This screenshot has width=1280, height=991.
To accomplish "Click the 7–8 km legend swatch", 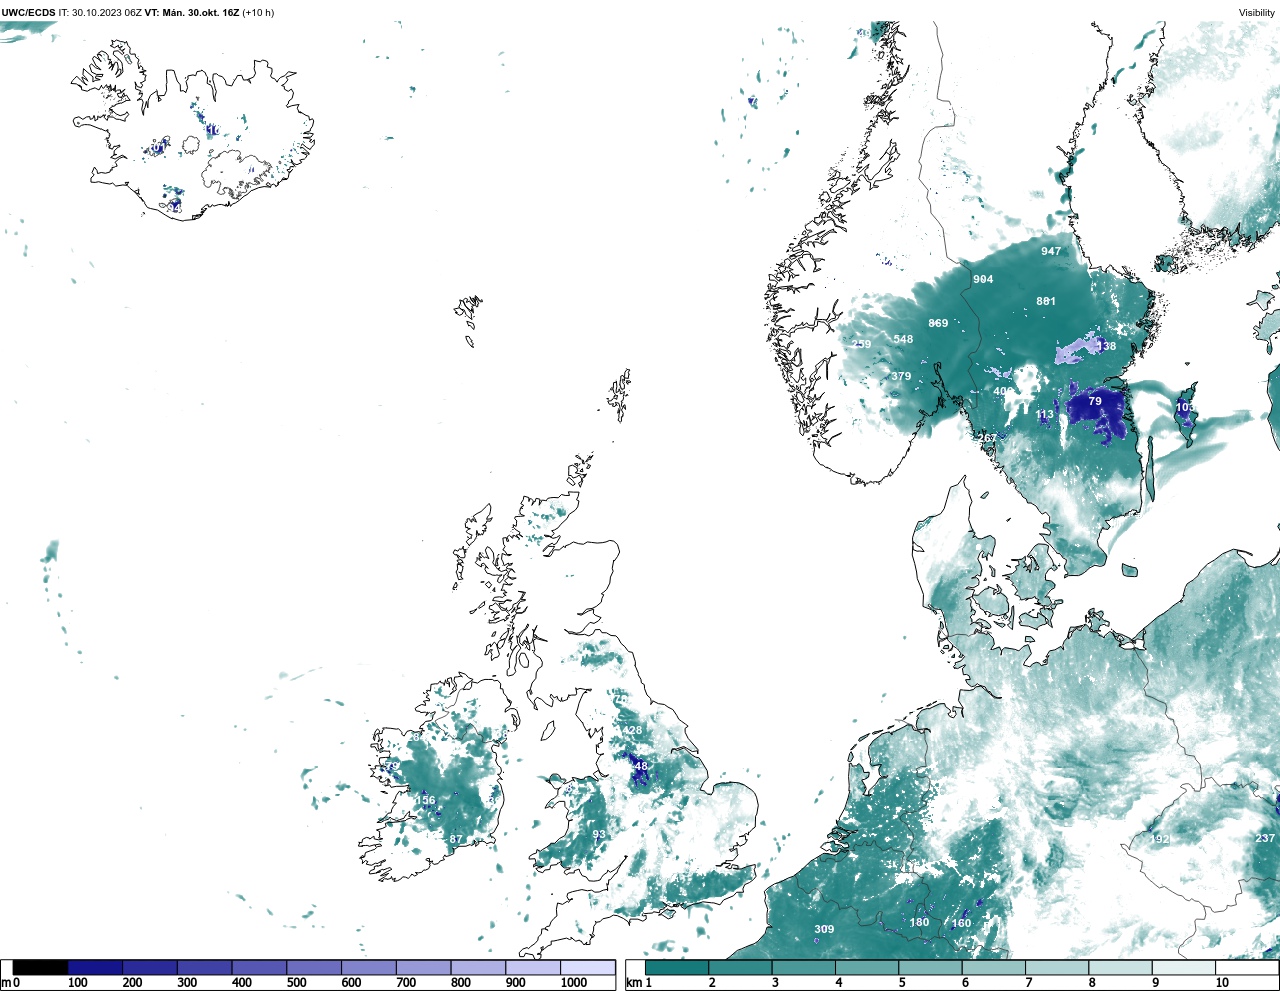I will (1056, 968).
